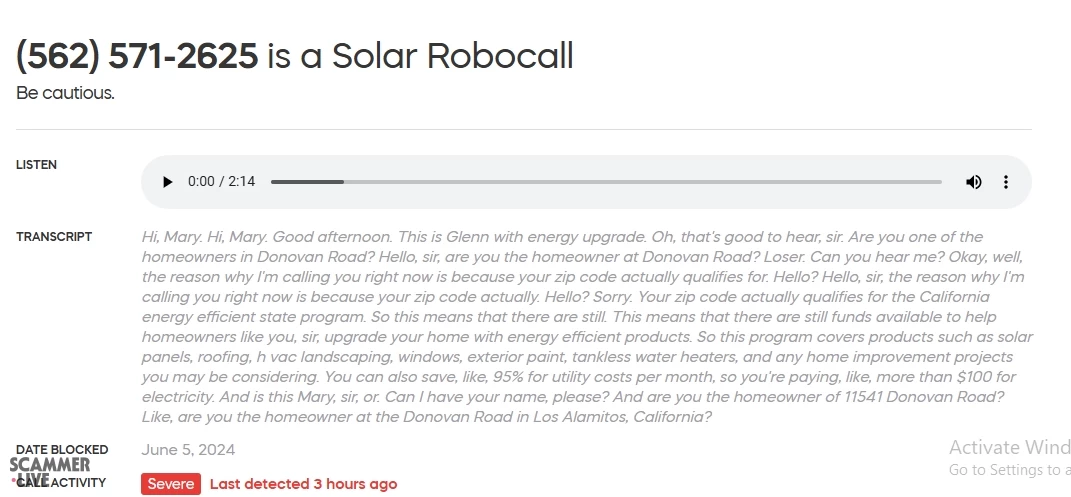
Task: Click the Activate Windows watermark text
Action: click(x=1008, y=447)
